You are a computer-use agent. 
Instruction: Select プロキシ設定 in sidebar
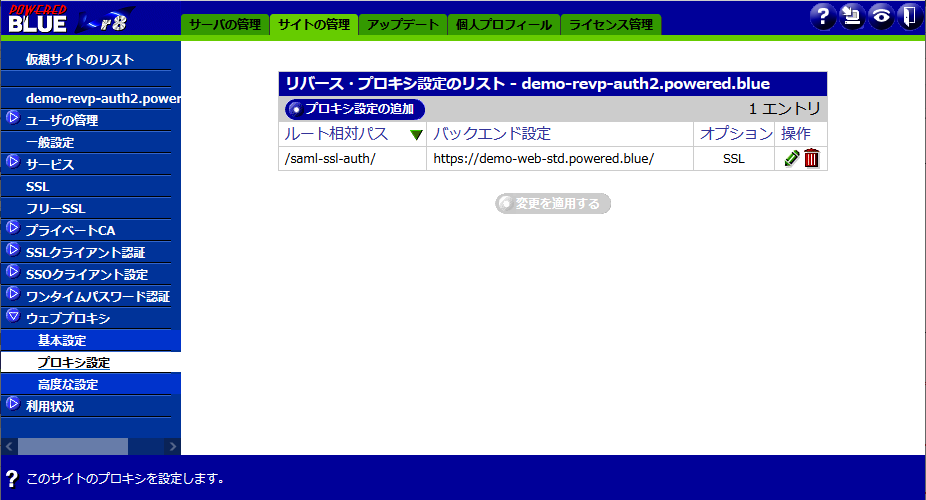(x=74, y=362)
